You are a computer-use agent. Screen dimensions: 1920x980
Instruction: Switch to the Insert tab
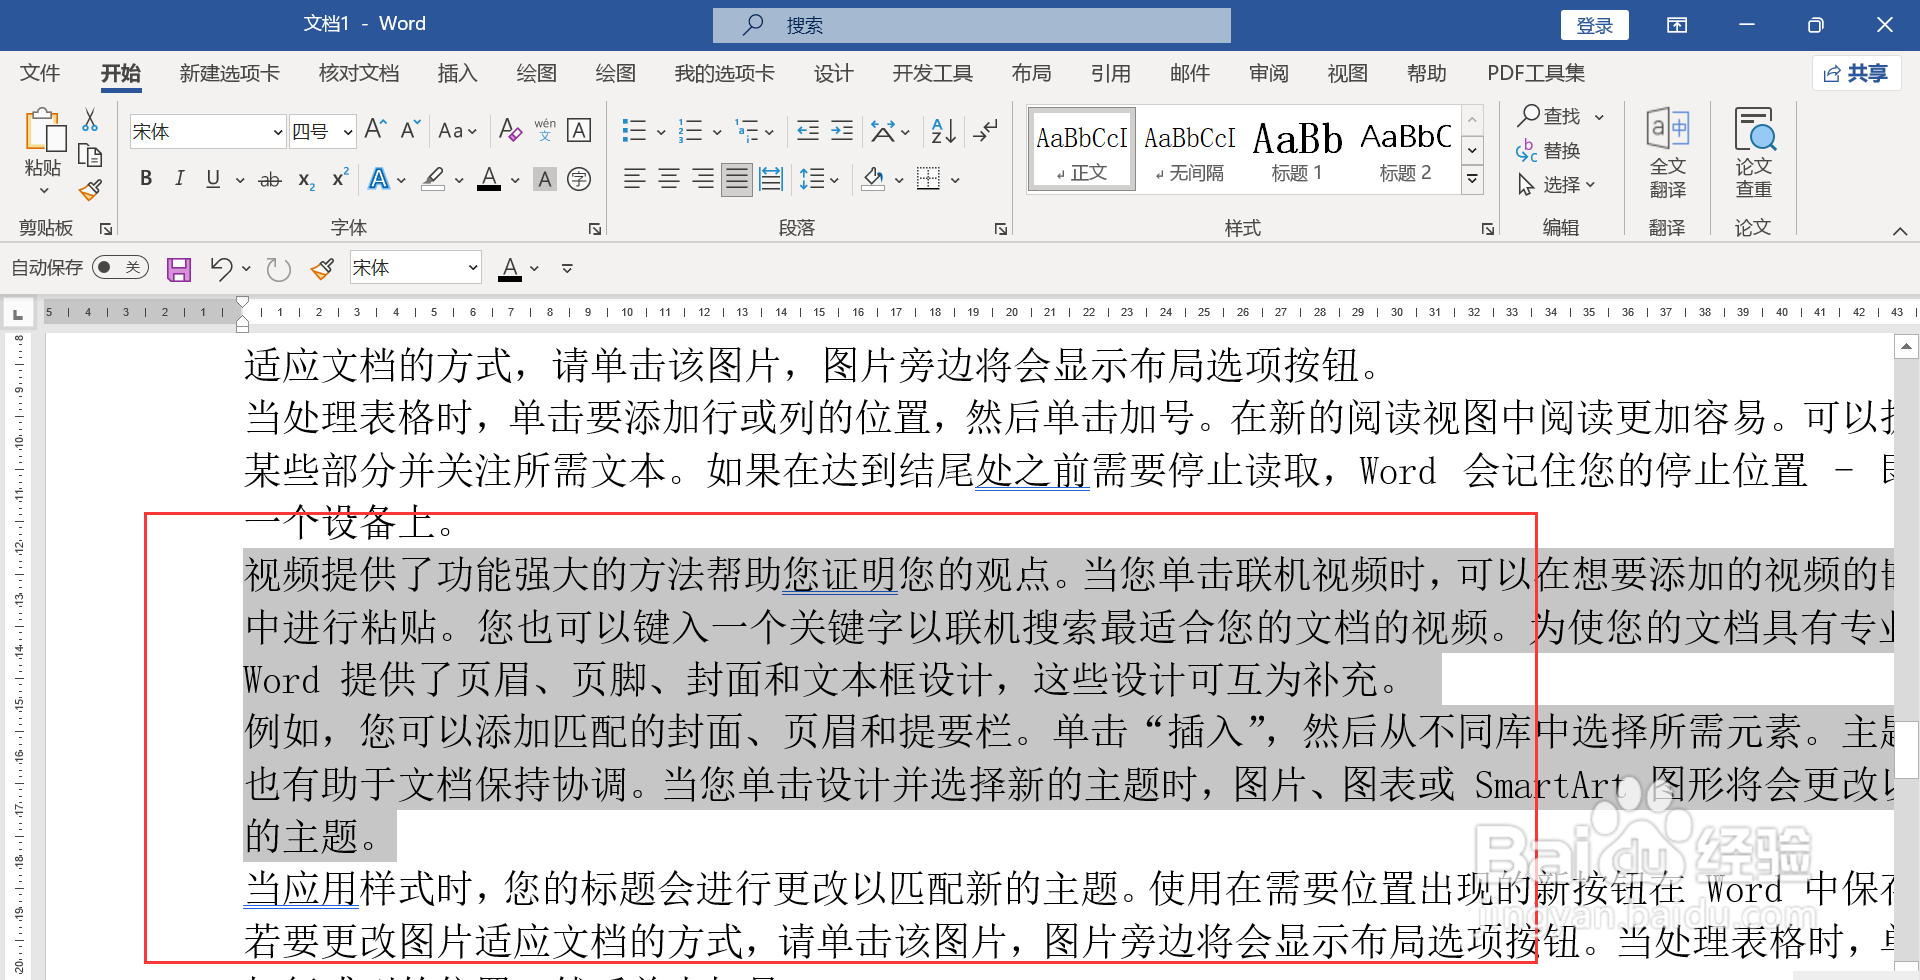pos(457,73)
